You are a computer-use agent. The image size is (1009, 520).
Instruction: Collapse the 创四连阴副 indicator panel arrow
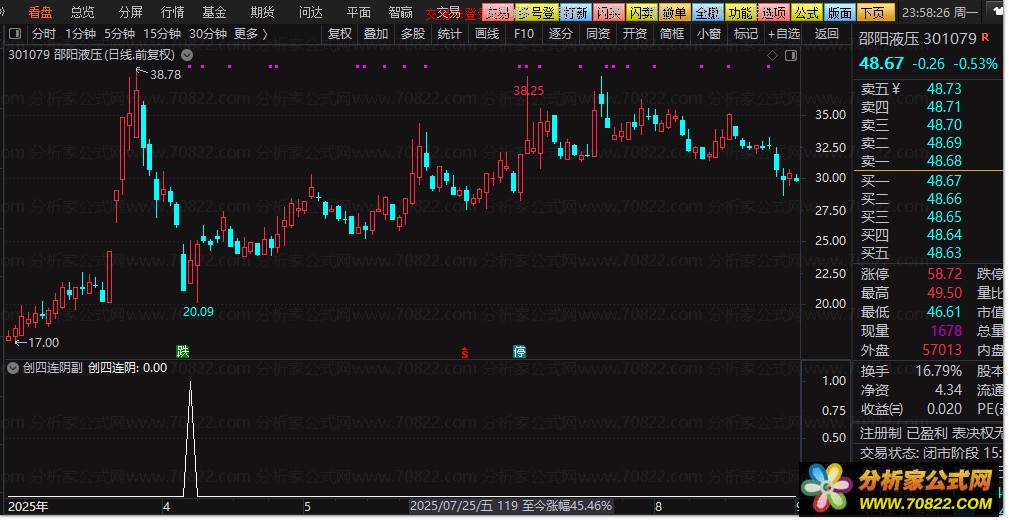(x=13, y=368)
